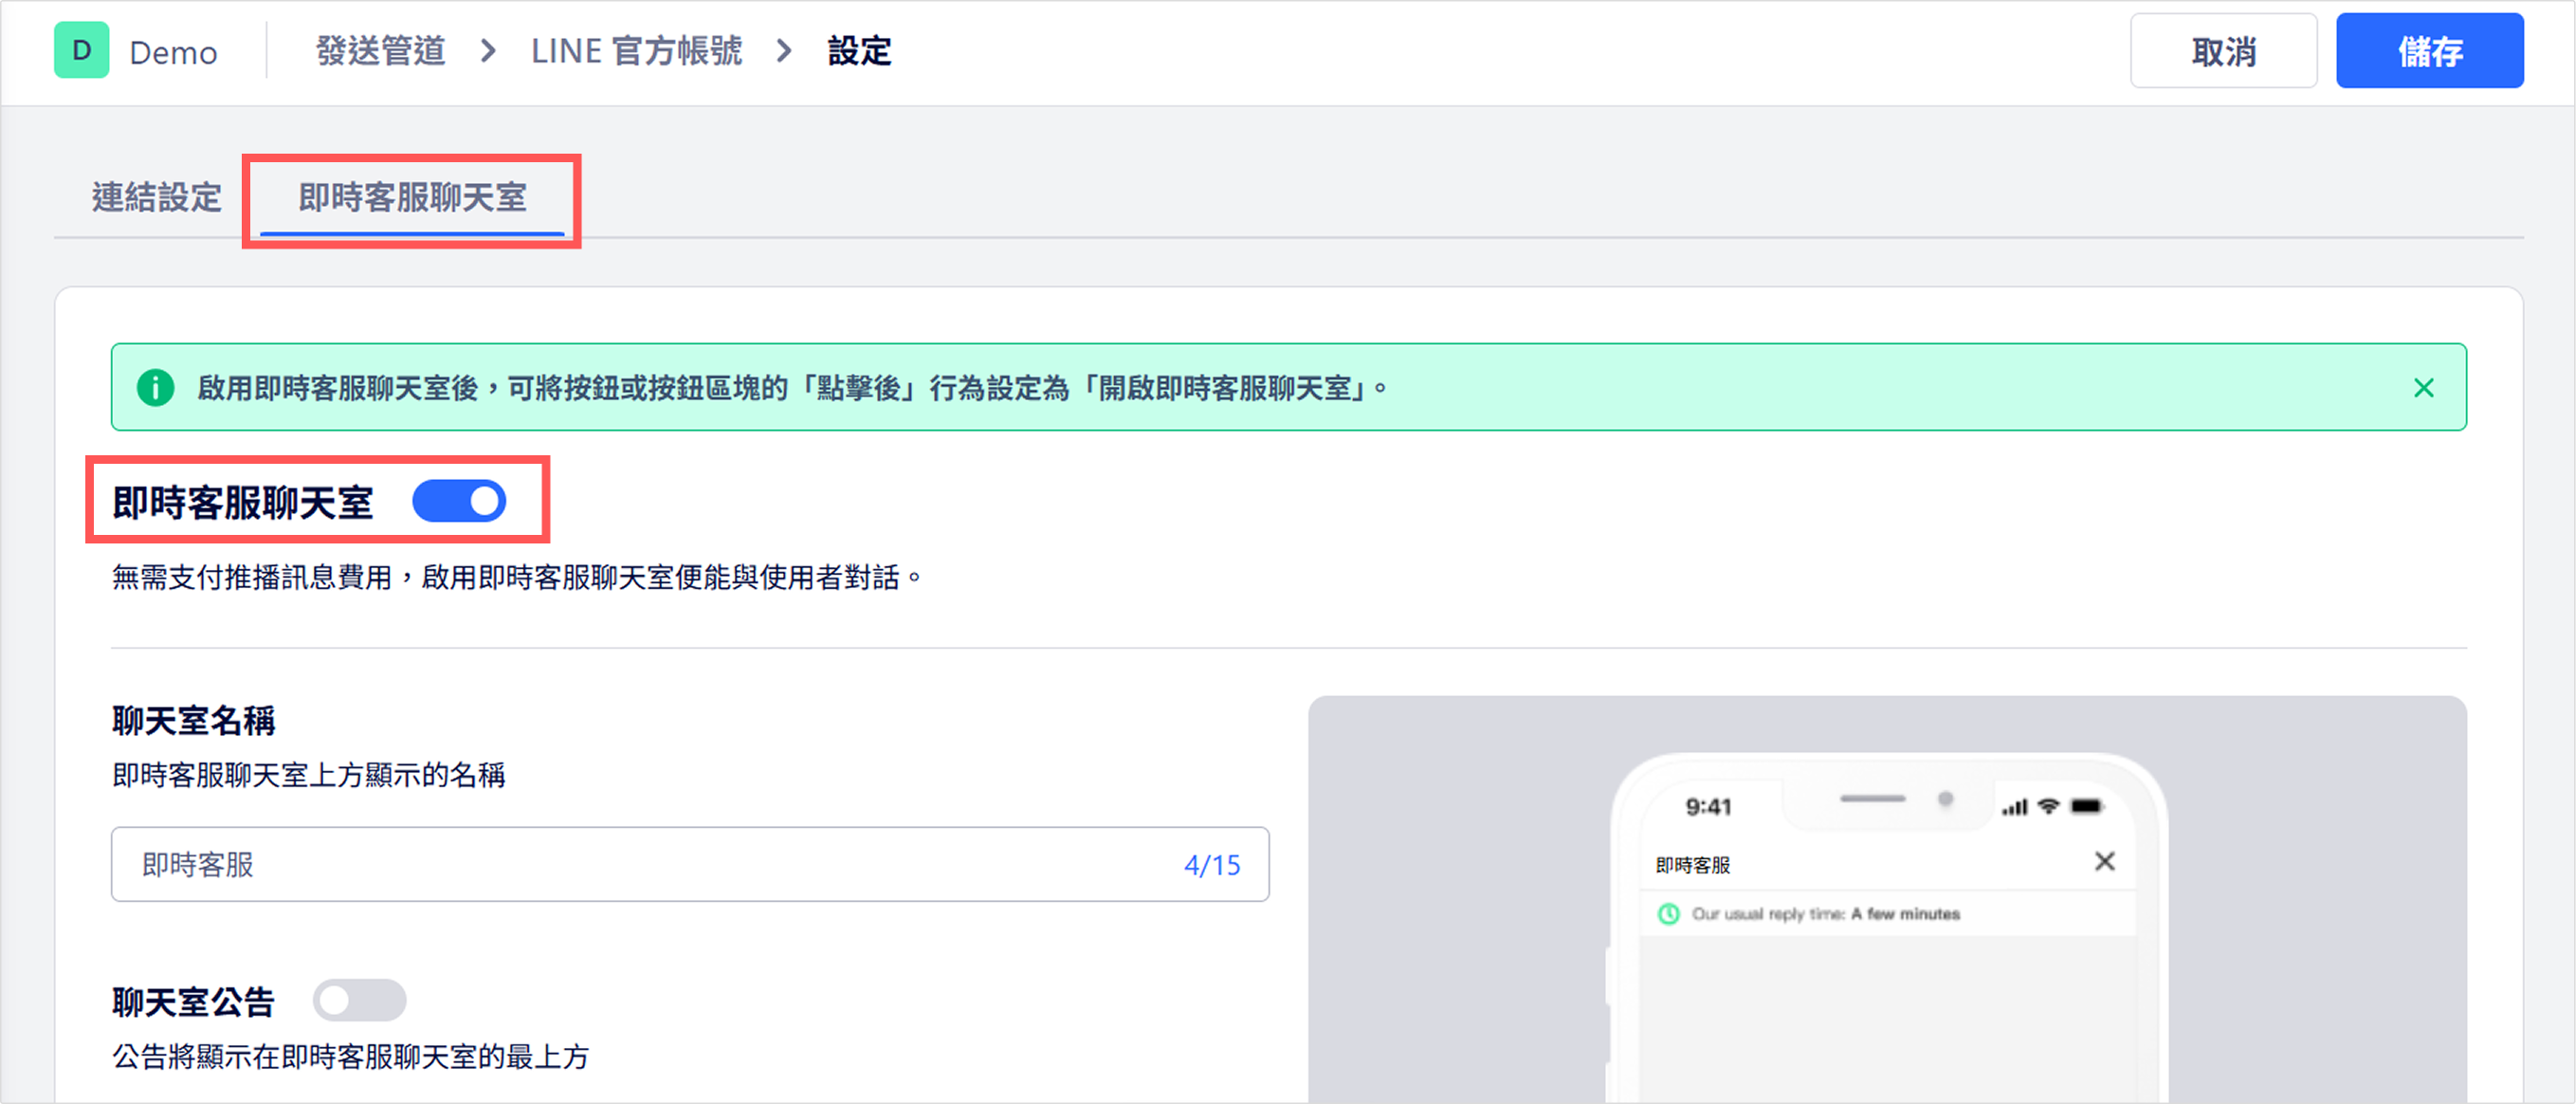Image resolution: width=2576 pixels, height=1104 pixels.
Task: Open the 發送管道 breadcrumb link
Action: [x=380, y=51]
